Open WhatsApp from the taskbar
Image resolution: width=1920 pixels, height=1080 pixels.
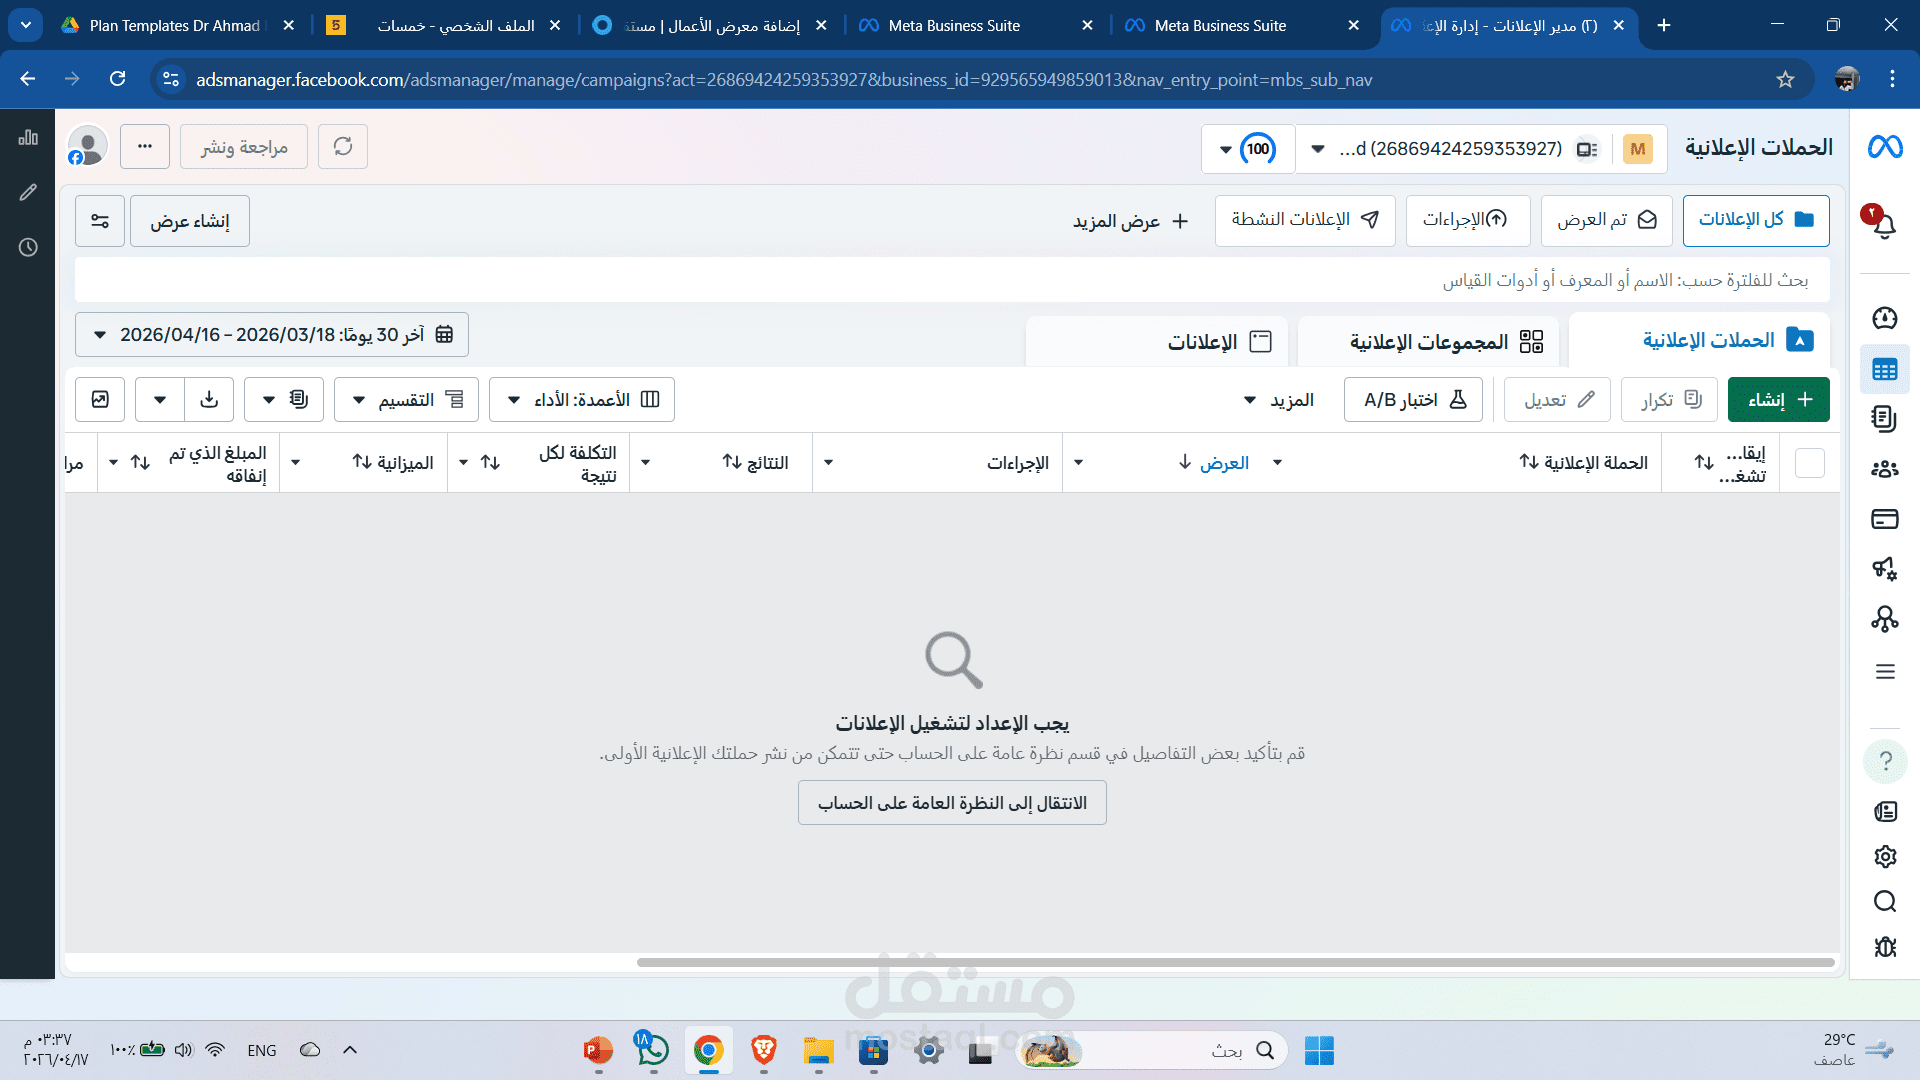[651, 1051]
